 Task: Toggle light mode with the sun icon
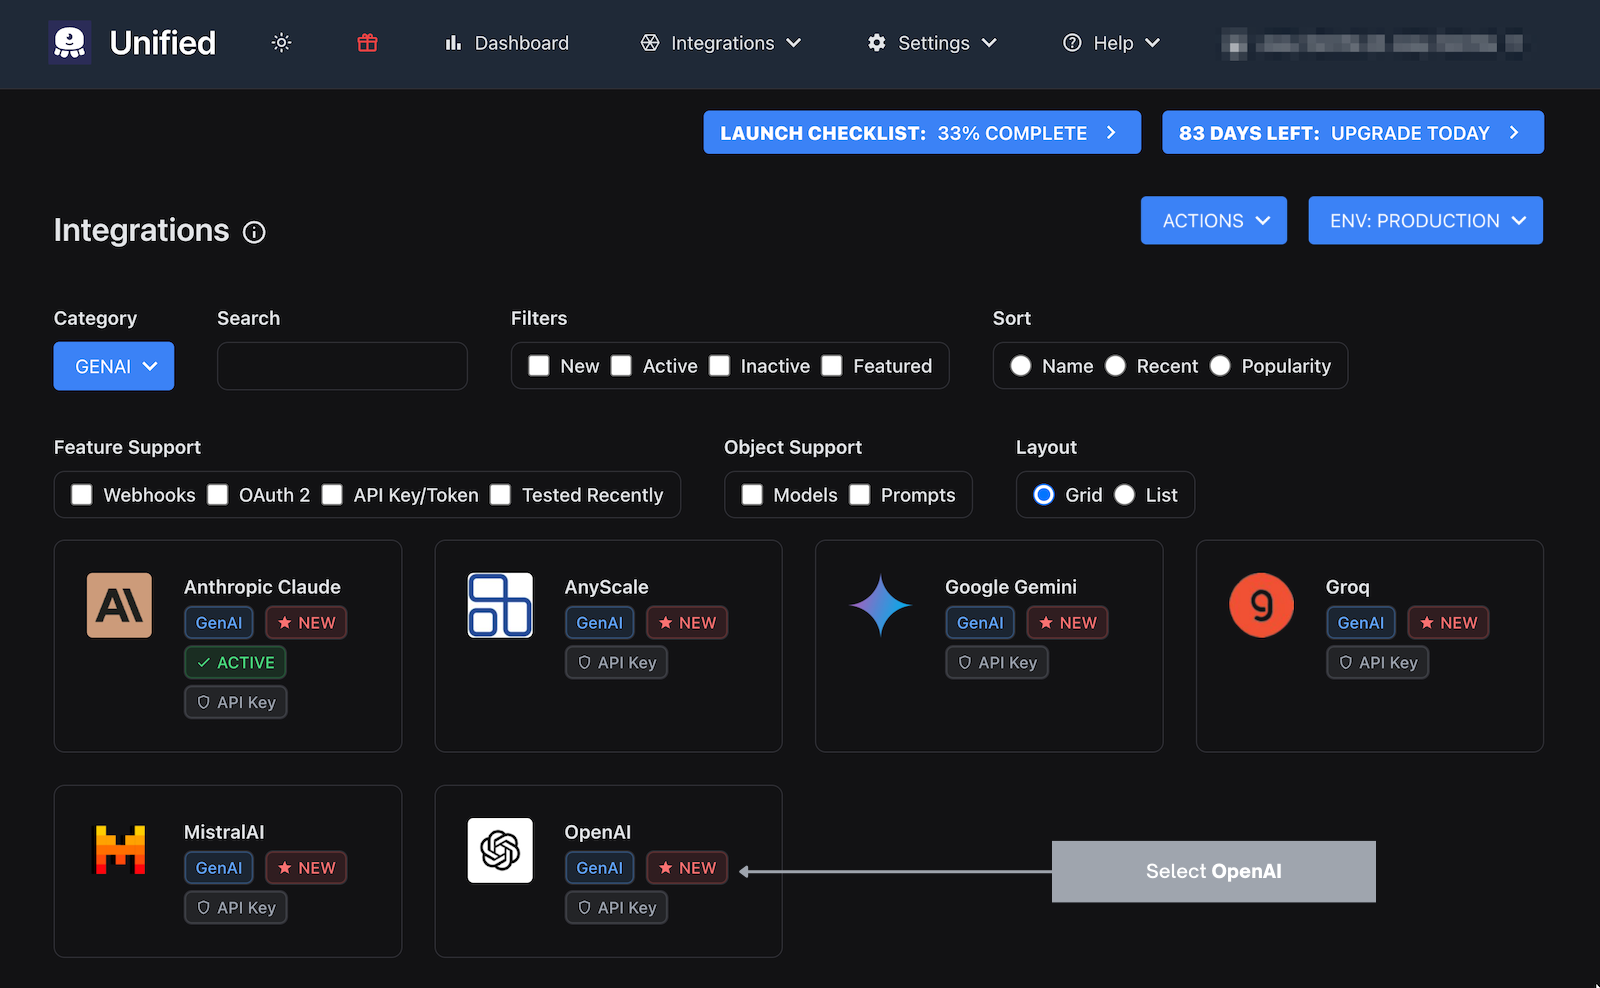point(281,43)
